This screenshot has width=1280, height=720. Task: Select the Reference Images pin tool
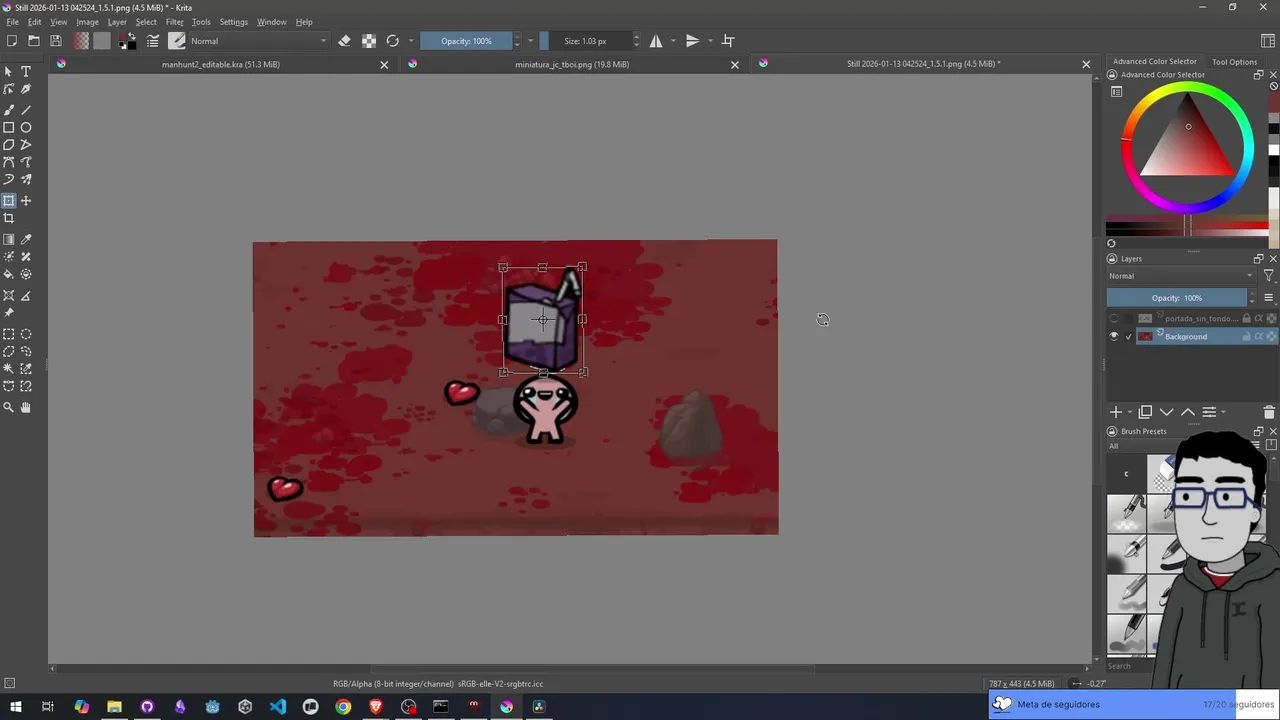click(x=9, y=313)
